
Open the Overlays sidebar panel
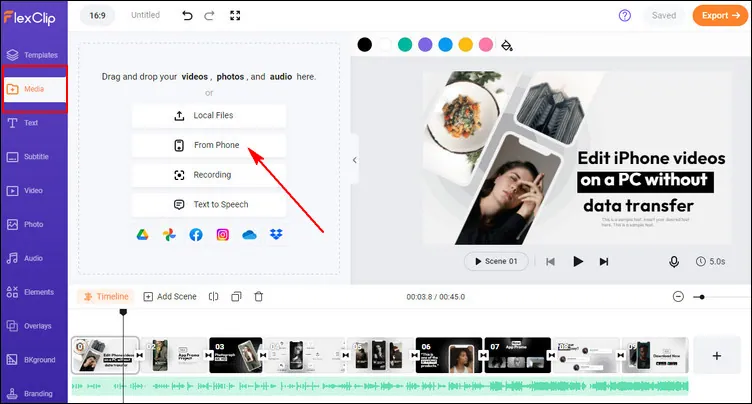pos(29,326)
